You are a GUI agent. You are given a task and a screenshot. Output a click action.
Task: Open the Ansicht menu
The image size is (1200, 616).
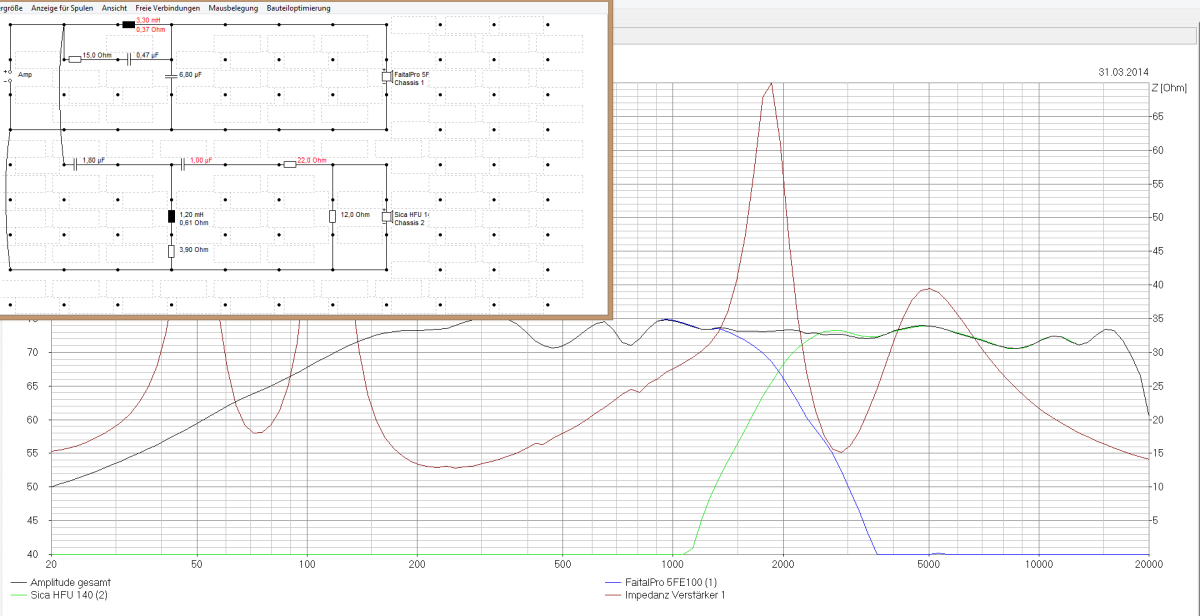tap(114, 8)
